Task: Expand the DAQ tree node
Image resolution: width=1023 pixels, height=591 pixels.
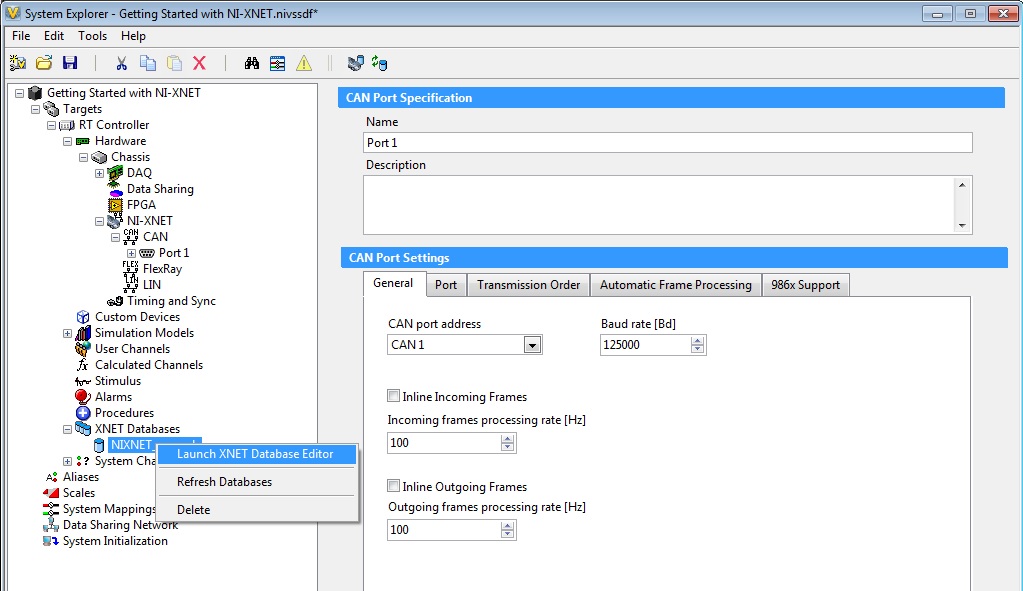Action: (x=99, y=173)
